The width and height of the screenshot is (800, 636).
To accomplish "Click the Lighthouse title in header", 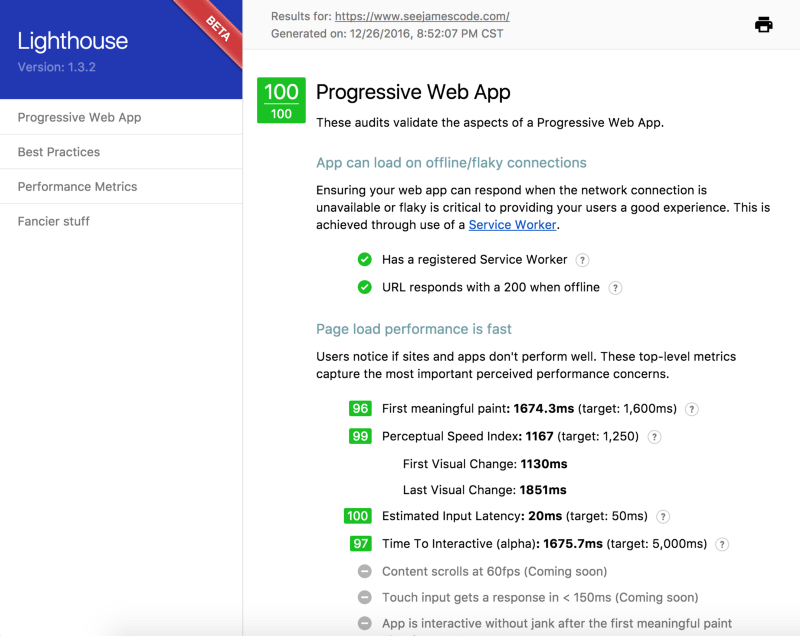I will click(x=73, y=41).
